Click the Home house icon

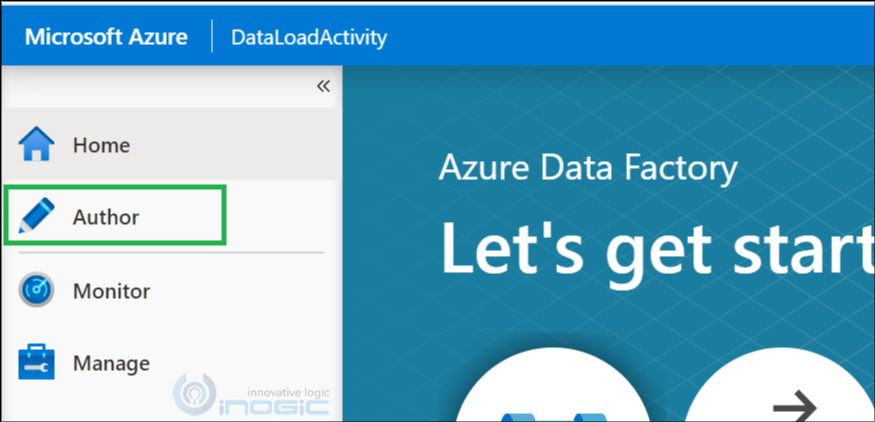tap(36, 145)
